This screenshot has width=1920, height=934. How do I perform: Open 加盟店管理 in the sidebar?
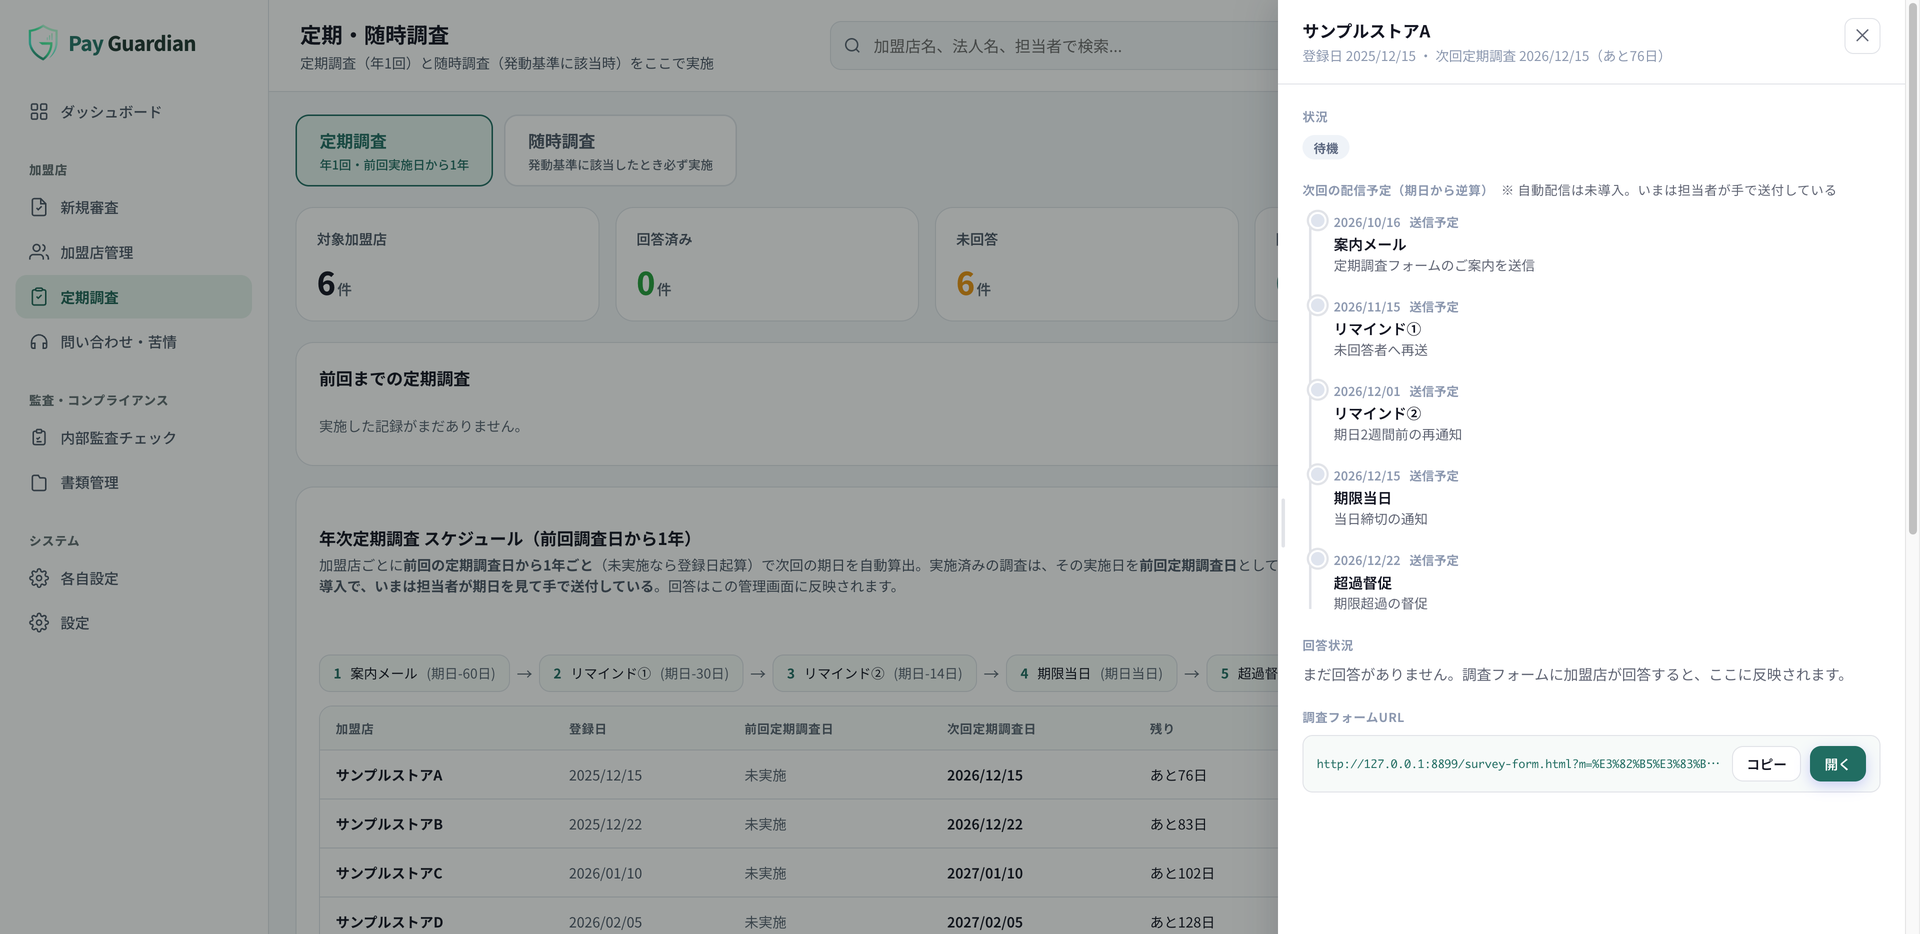point(134,252)
